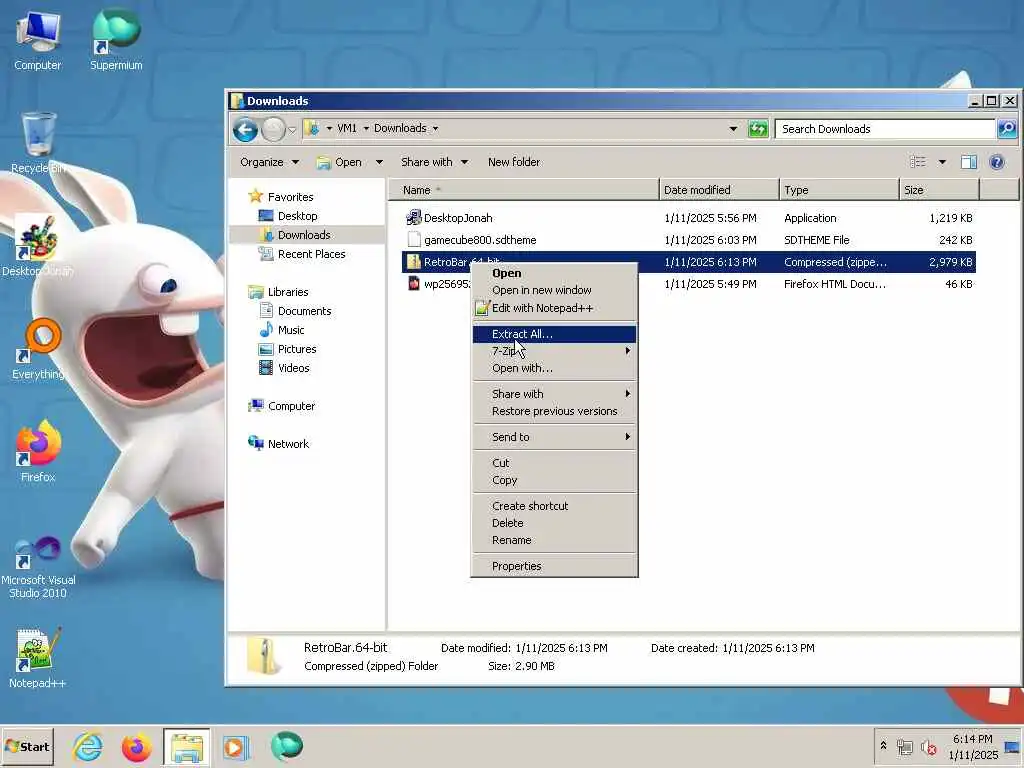Click the New folder button
The height and width of the screenshot is (768, 1024).
coord(513,162)
